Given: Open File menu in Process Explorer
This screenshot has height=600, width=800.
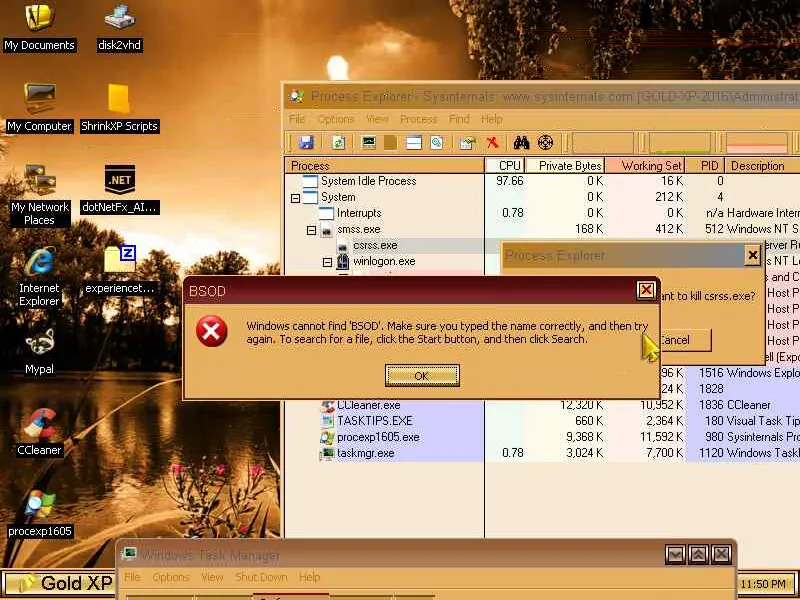Looking at the screenshot, I should coord(297,119).
